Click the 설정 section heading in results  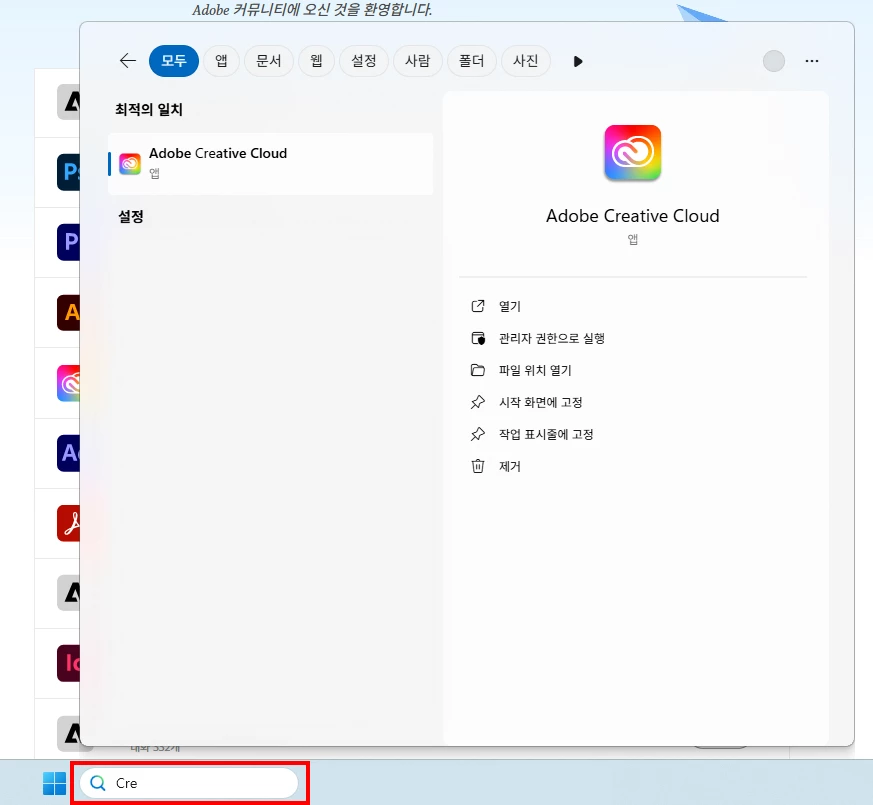pyautogui.click(x=131, y=216)
